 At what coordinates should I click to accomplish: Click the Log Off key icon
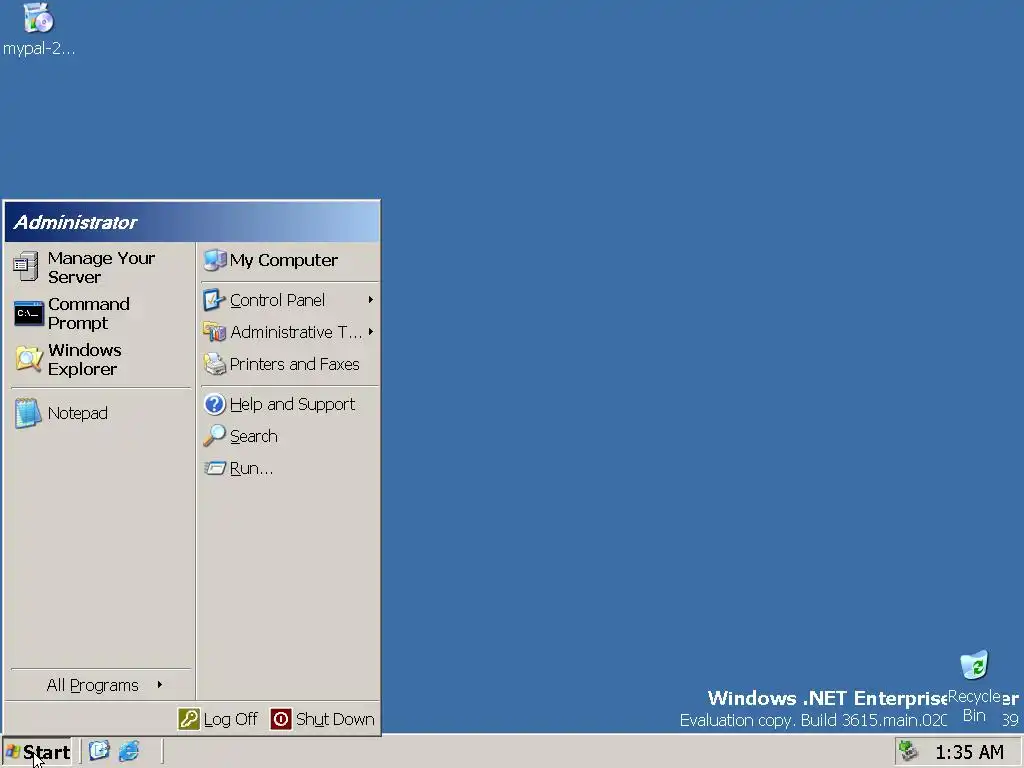pos(189,719)
